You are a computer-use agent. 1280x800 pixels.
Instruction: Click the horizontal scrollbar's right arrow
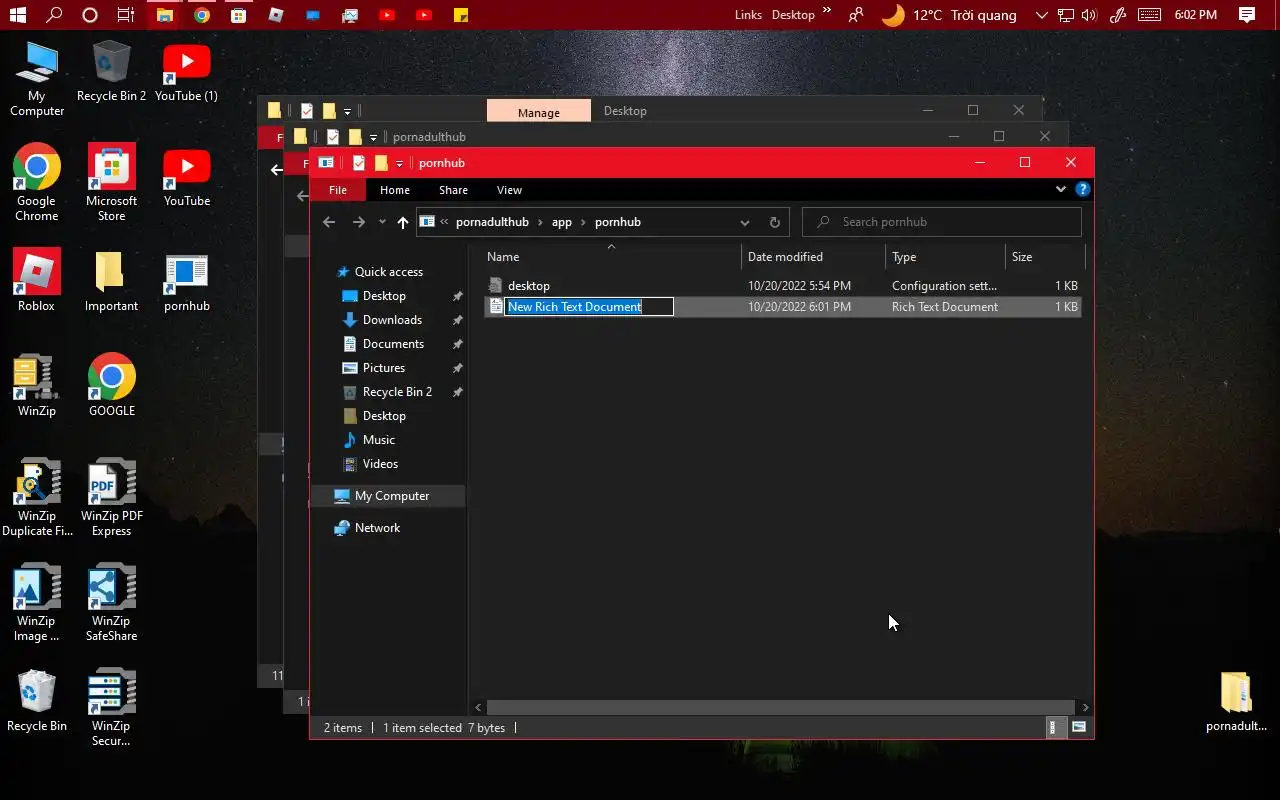click(1085, 708)
